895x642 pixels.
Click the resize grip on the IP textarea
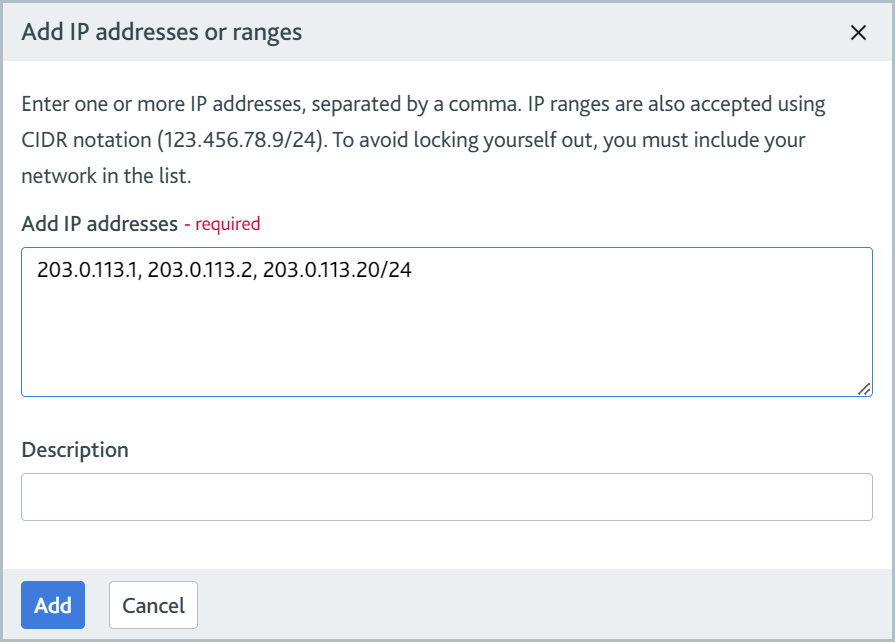[864, 392]
